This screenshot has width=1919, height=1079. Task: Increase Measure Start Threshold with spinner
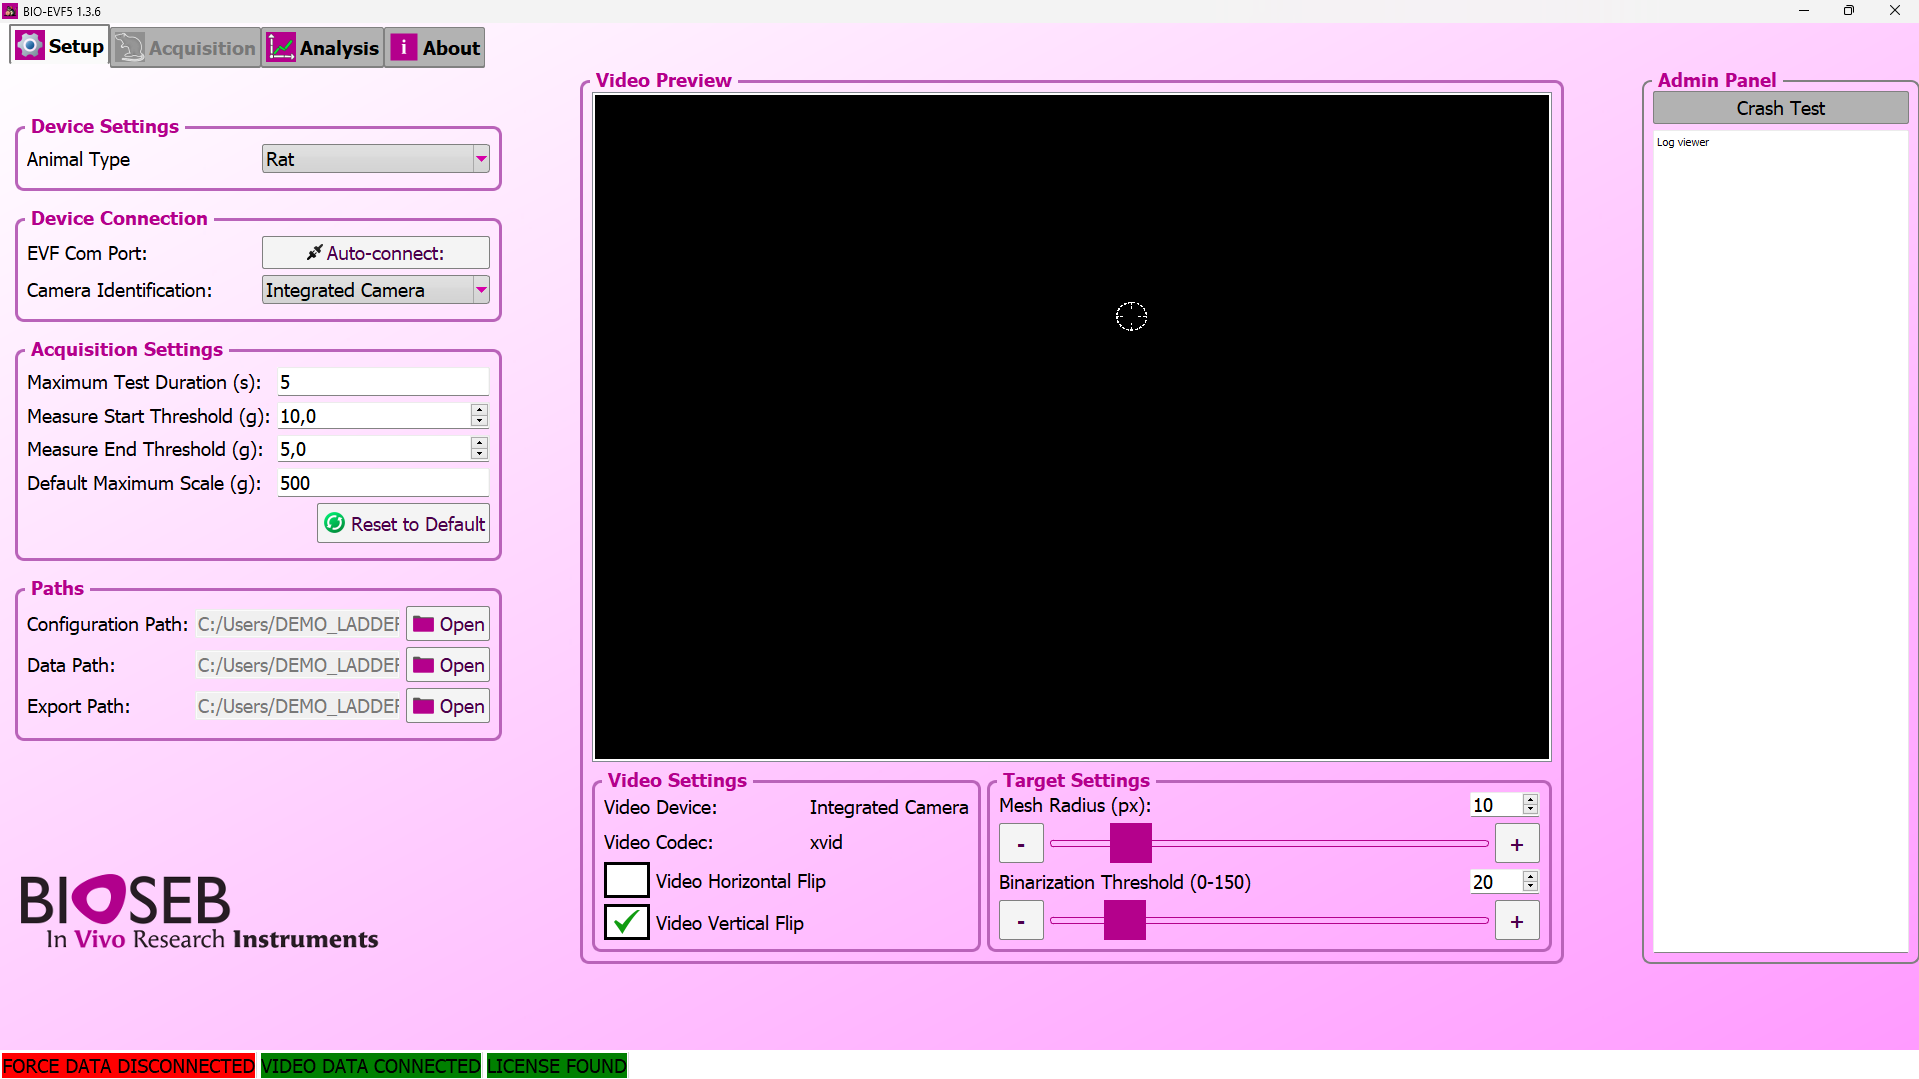point(480,410)
